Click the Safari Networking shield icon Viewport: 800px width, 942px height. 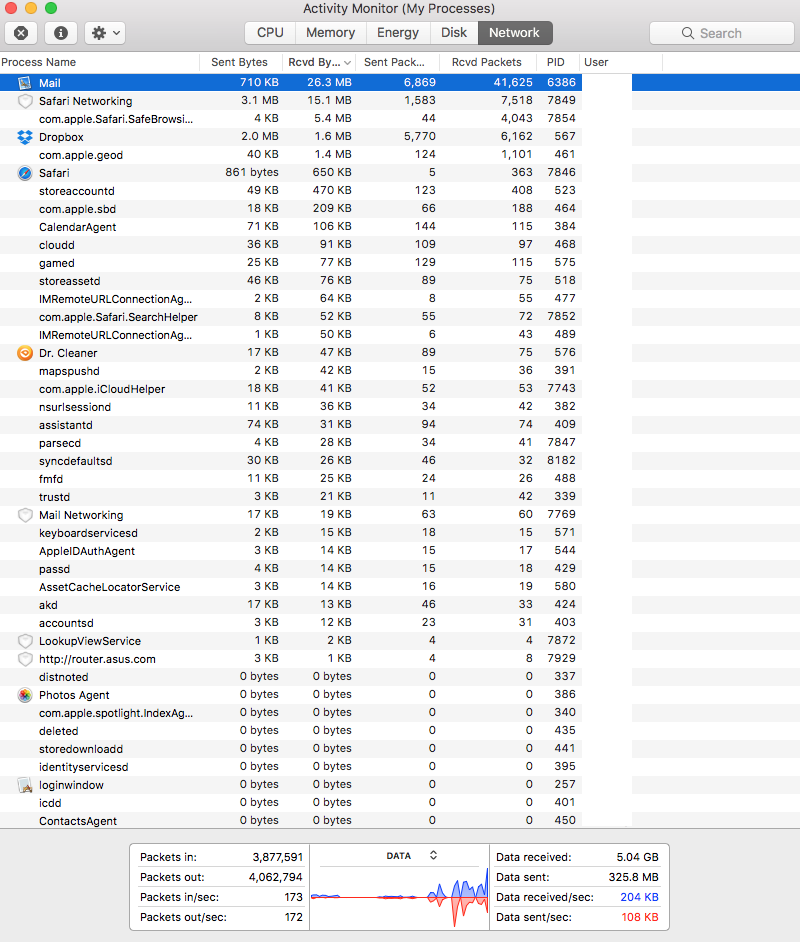pyautogui.click(x=25, y=101)
